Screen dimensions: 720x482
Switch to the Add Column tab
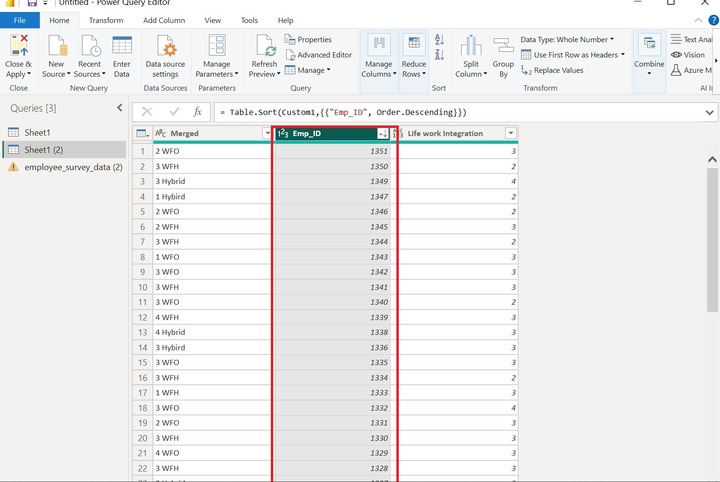pos(163,20)
